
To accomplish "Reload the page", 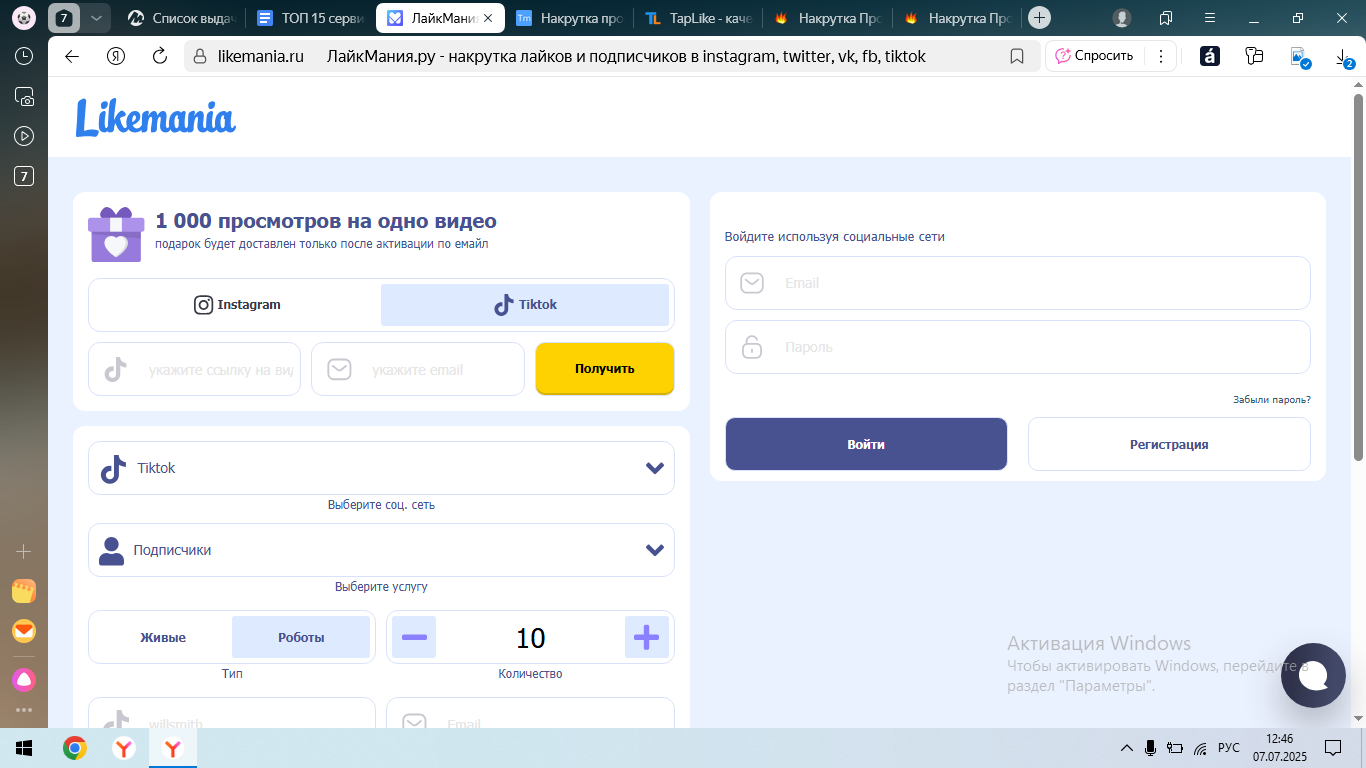I will (x=159, y=56).
